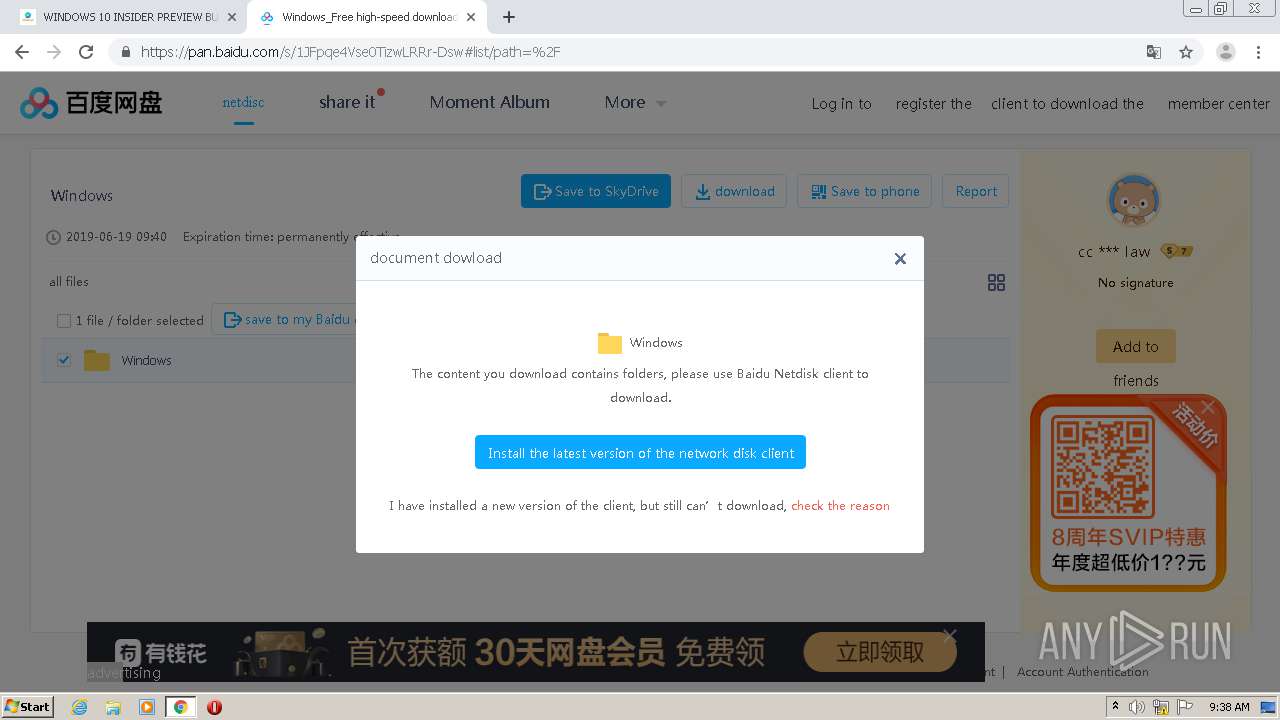Install the latest network disk client

[x=640, y=453]
